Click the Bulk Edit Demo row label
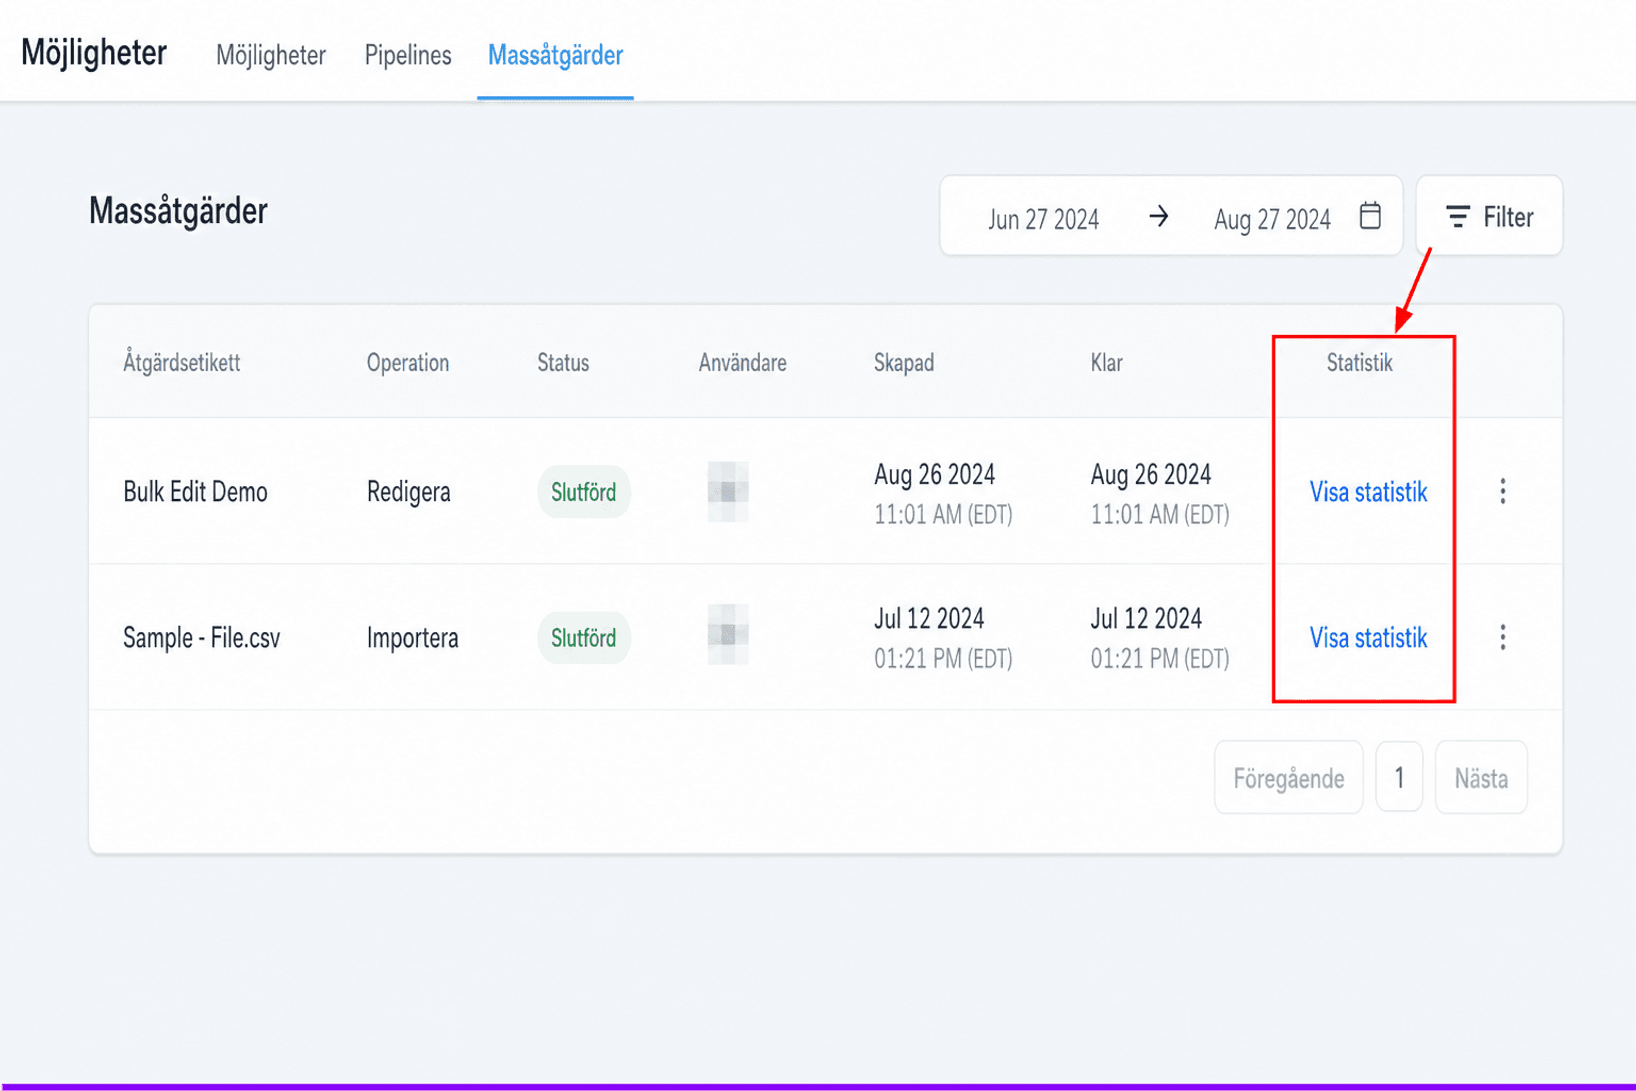 195,492
